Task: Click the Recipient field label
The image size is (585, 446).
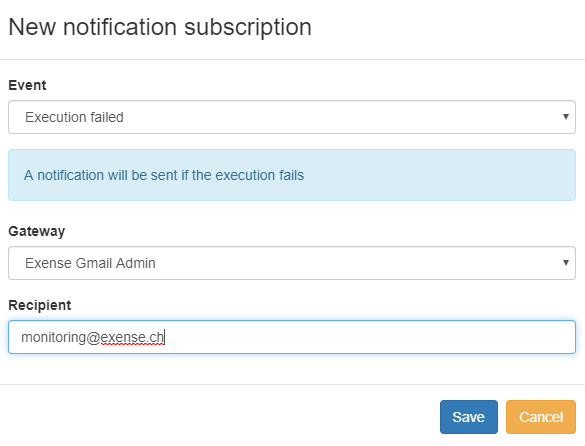Action: pos(40,305)
